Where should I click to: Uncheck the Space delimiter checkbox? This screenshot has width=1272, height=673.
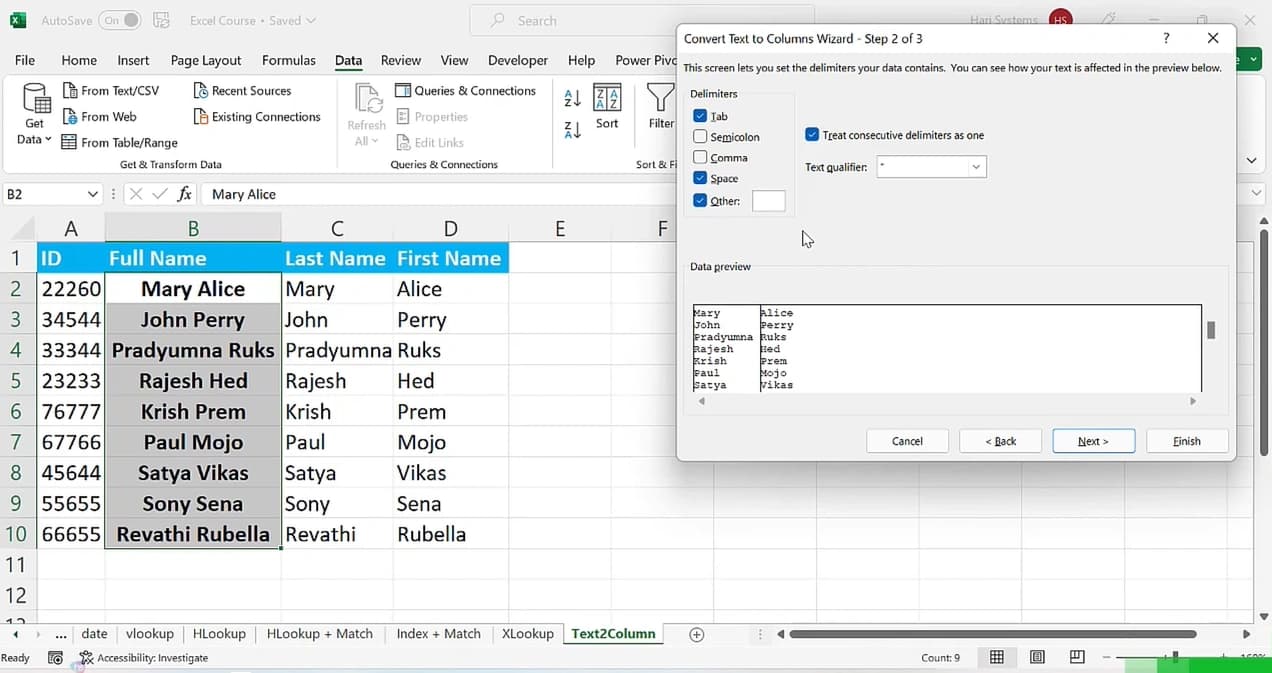coord(700,178)
